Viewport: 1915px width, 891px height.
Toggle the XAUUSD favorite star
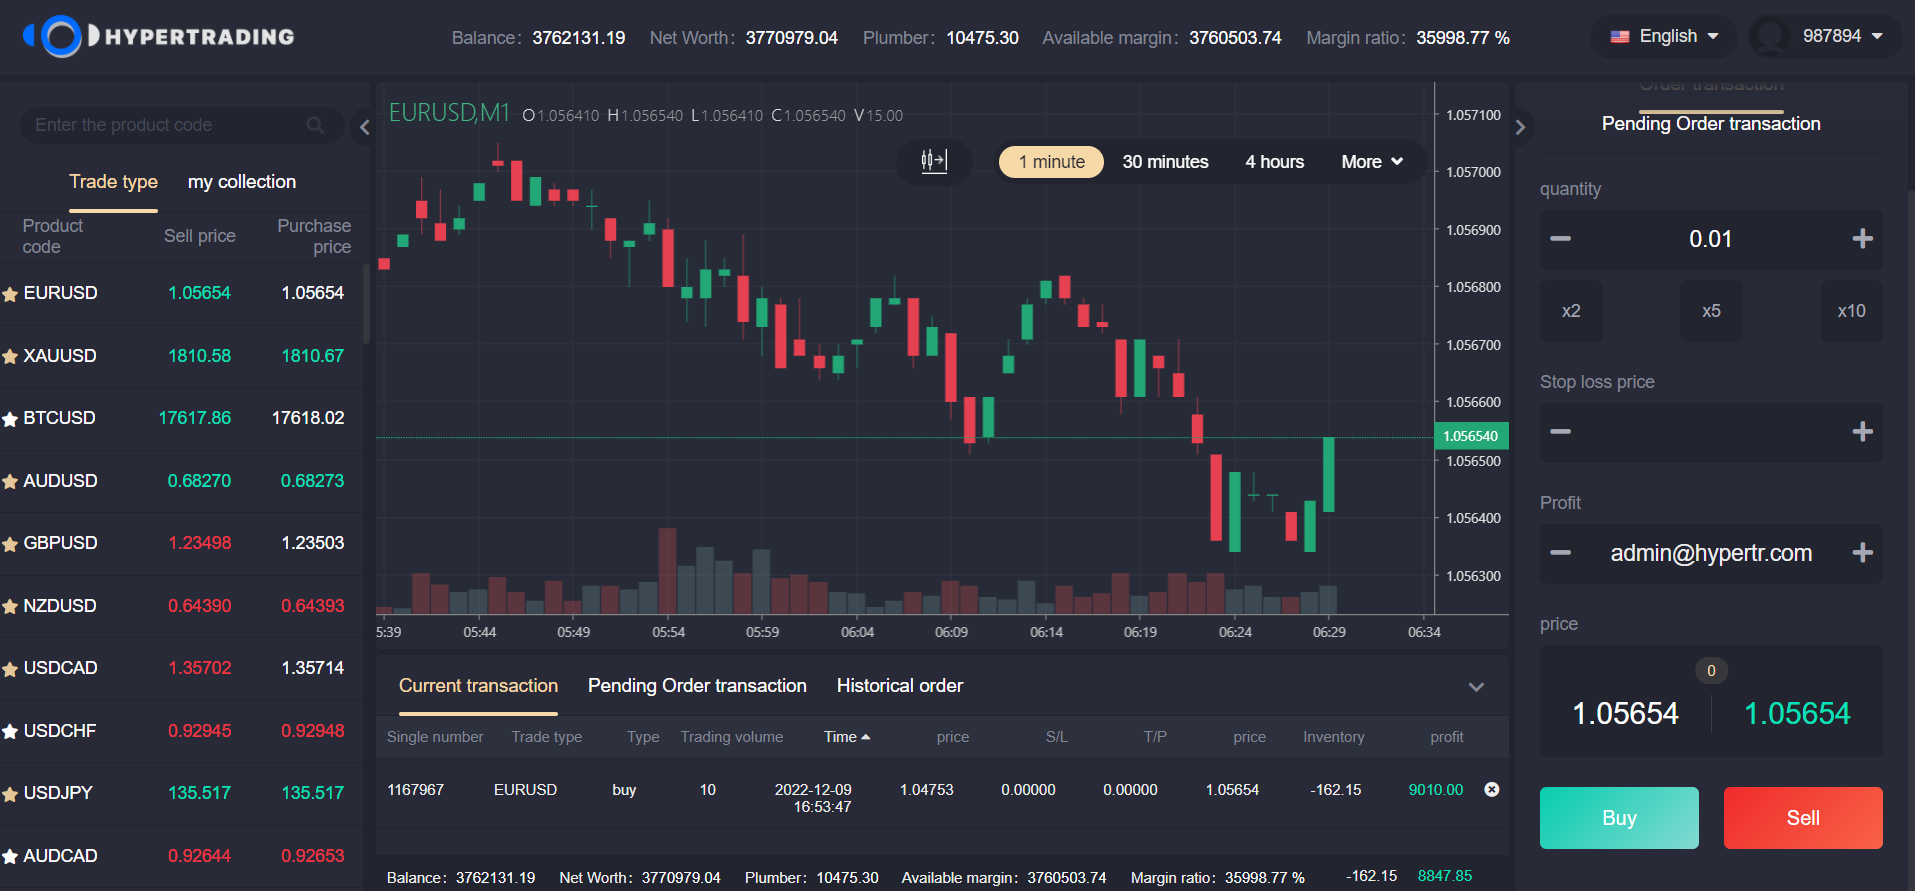click(x=10, y=356)
